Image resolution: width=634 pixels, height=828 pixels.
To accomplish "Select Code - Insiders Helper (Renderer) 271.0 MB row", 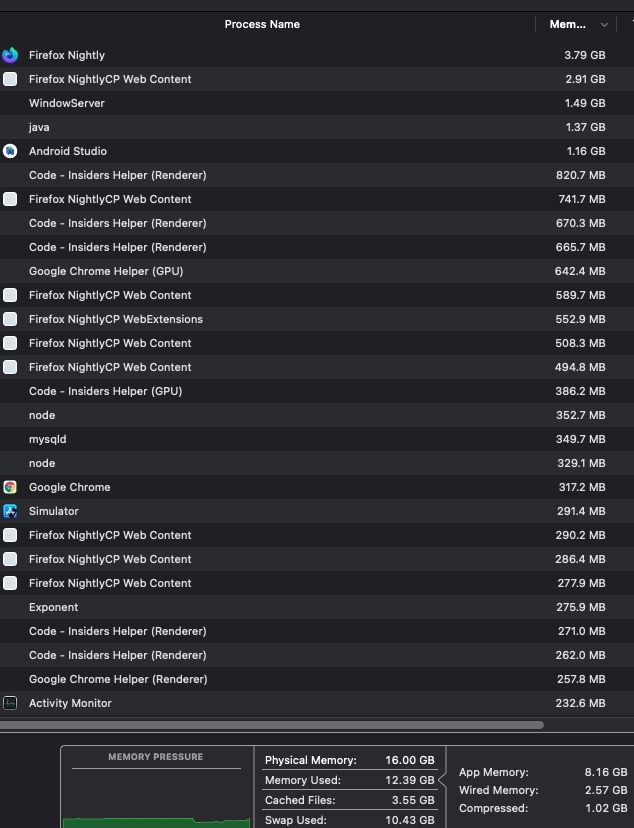I will [x=317, y=631].
